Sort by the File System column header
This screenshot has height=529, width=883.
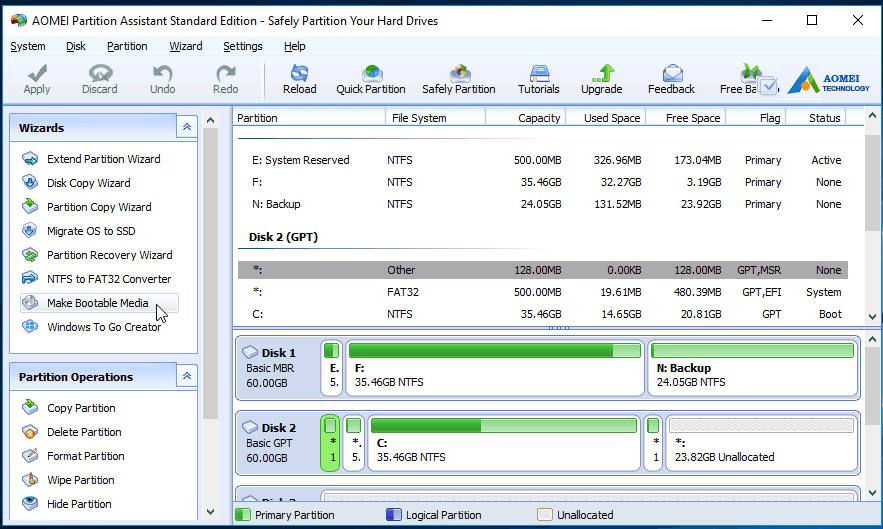(435, 118)
